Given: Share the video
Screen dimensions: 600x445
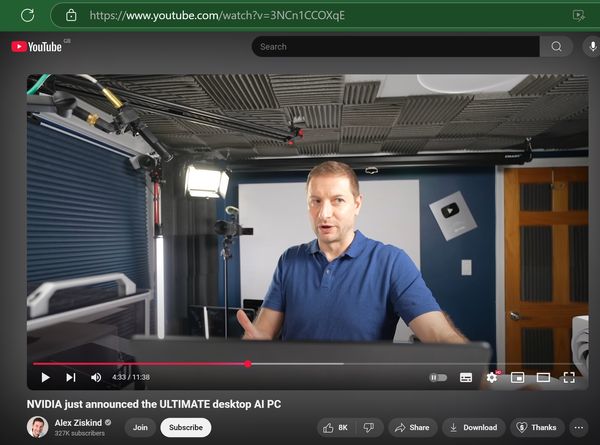Looking at the screenshot, I should coord(412,428).
